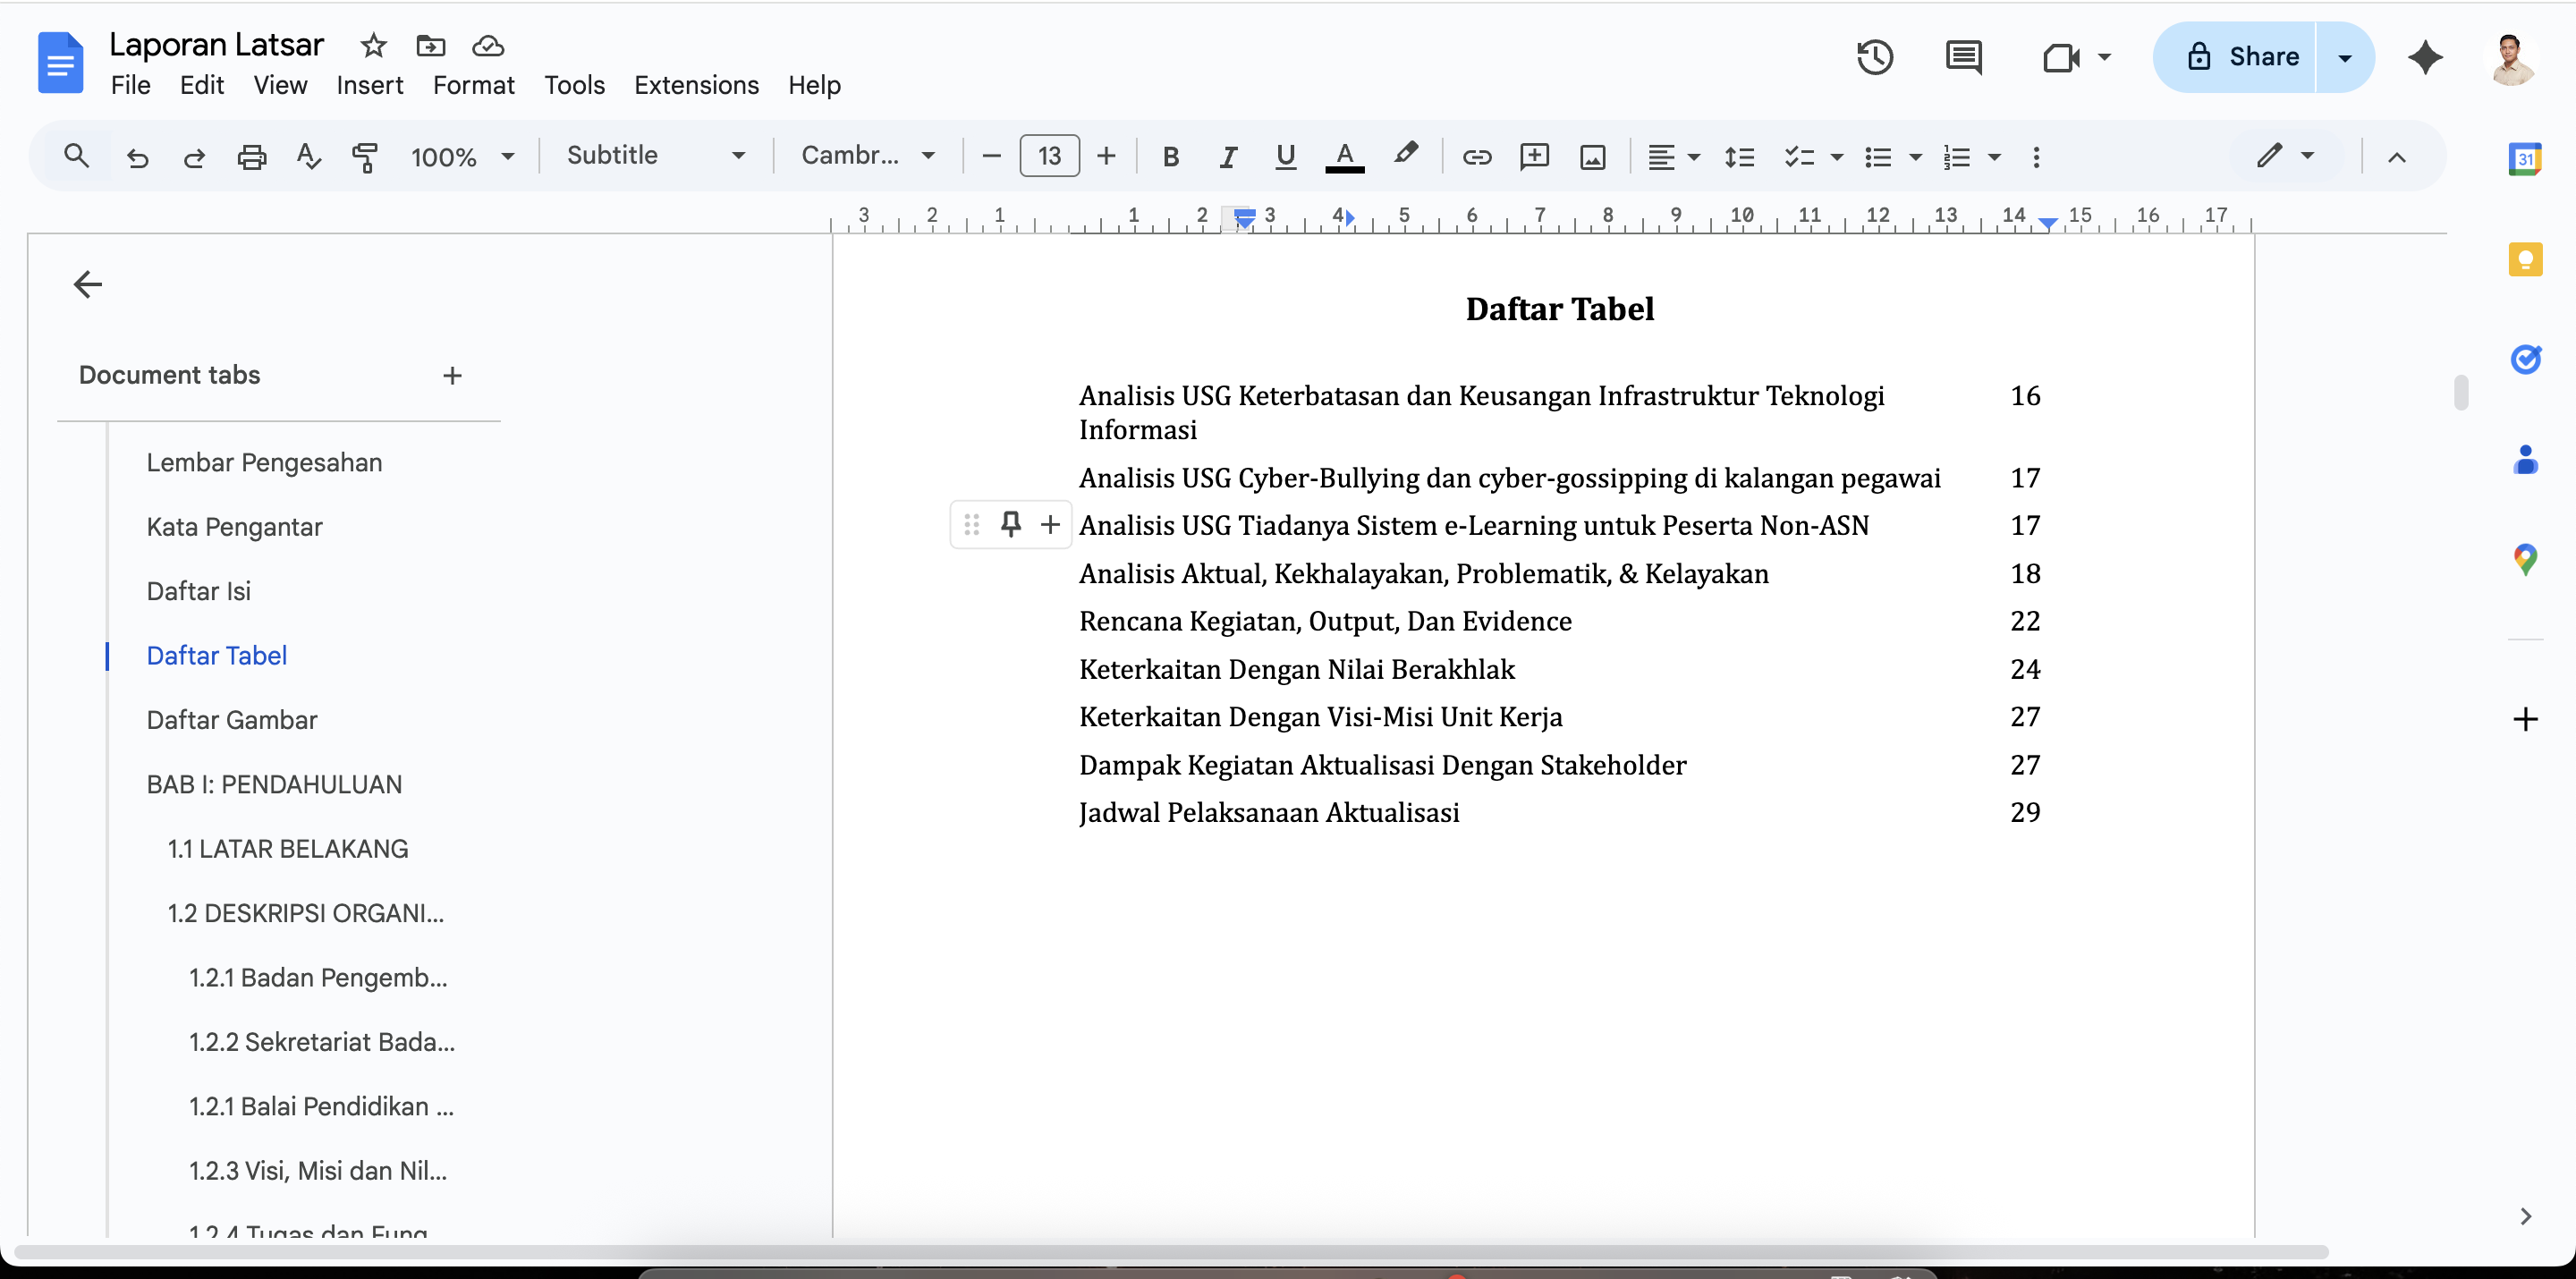Image resolution: width=2576 pixels, height=1279 pixels.
Task: Click the insert link icon
Action: pos(1476,157)
